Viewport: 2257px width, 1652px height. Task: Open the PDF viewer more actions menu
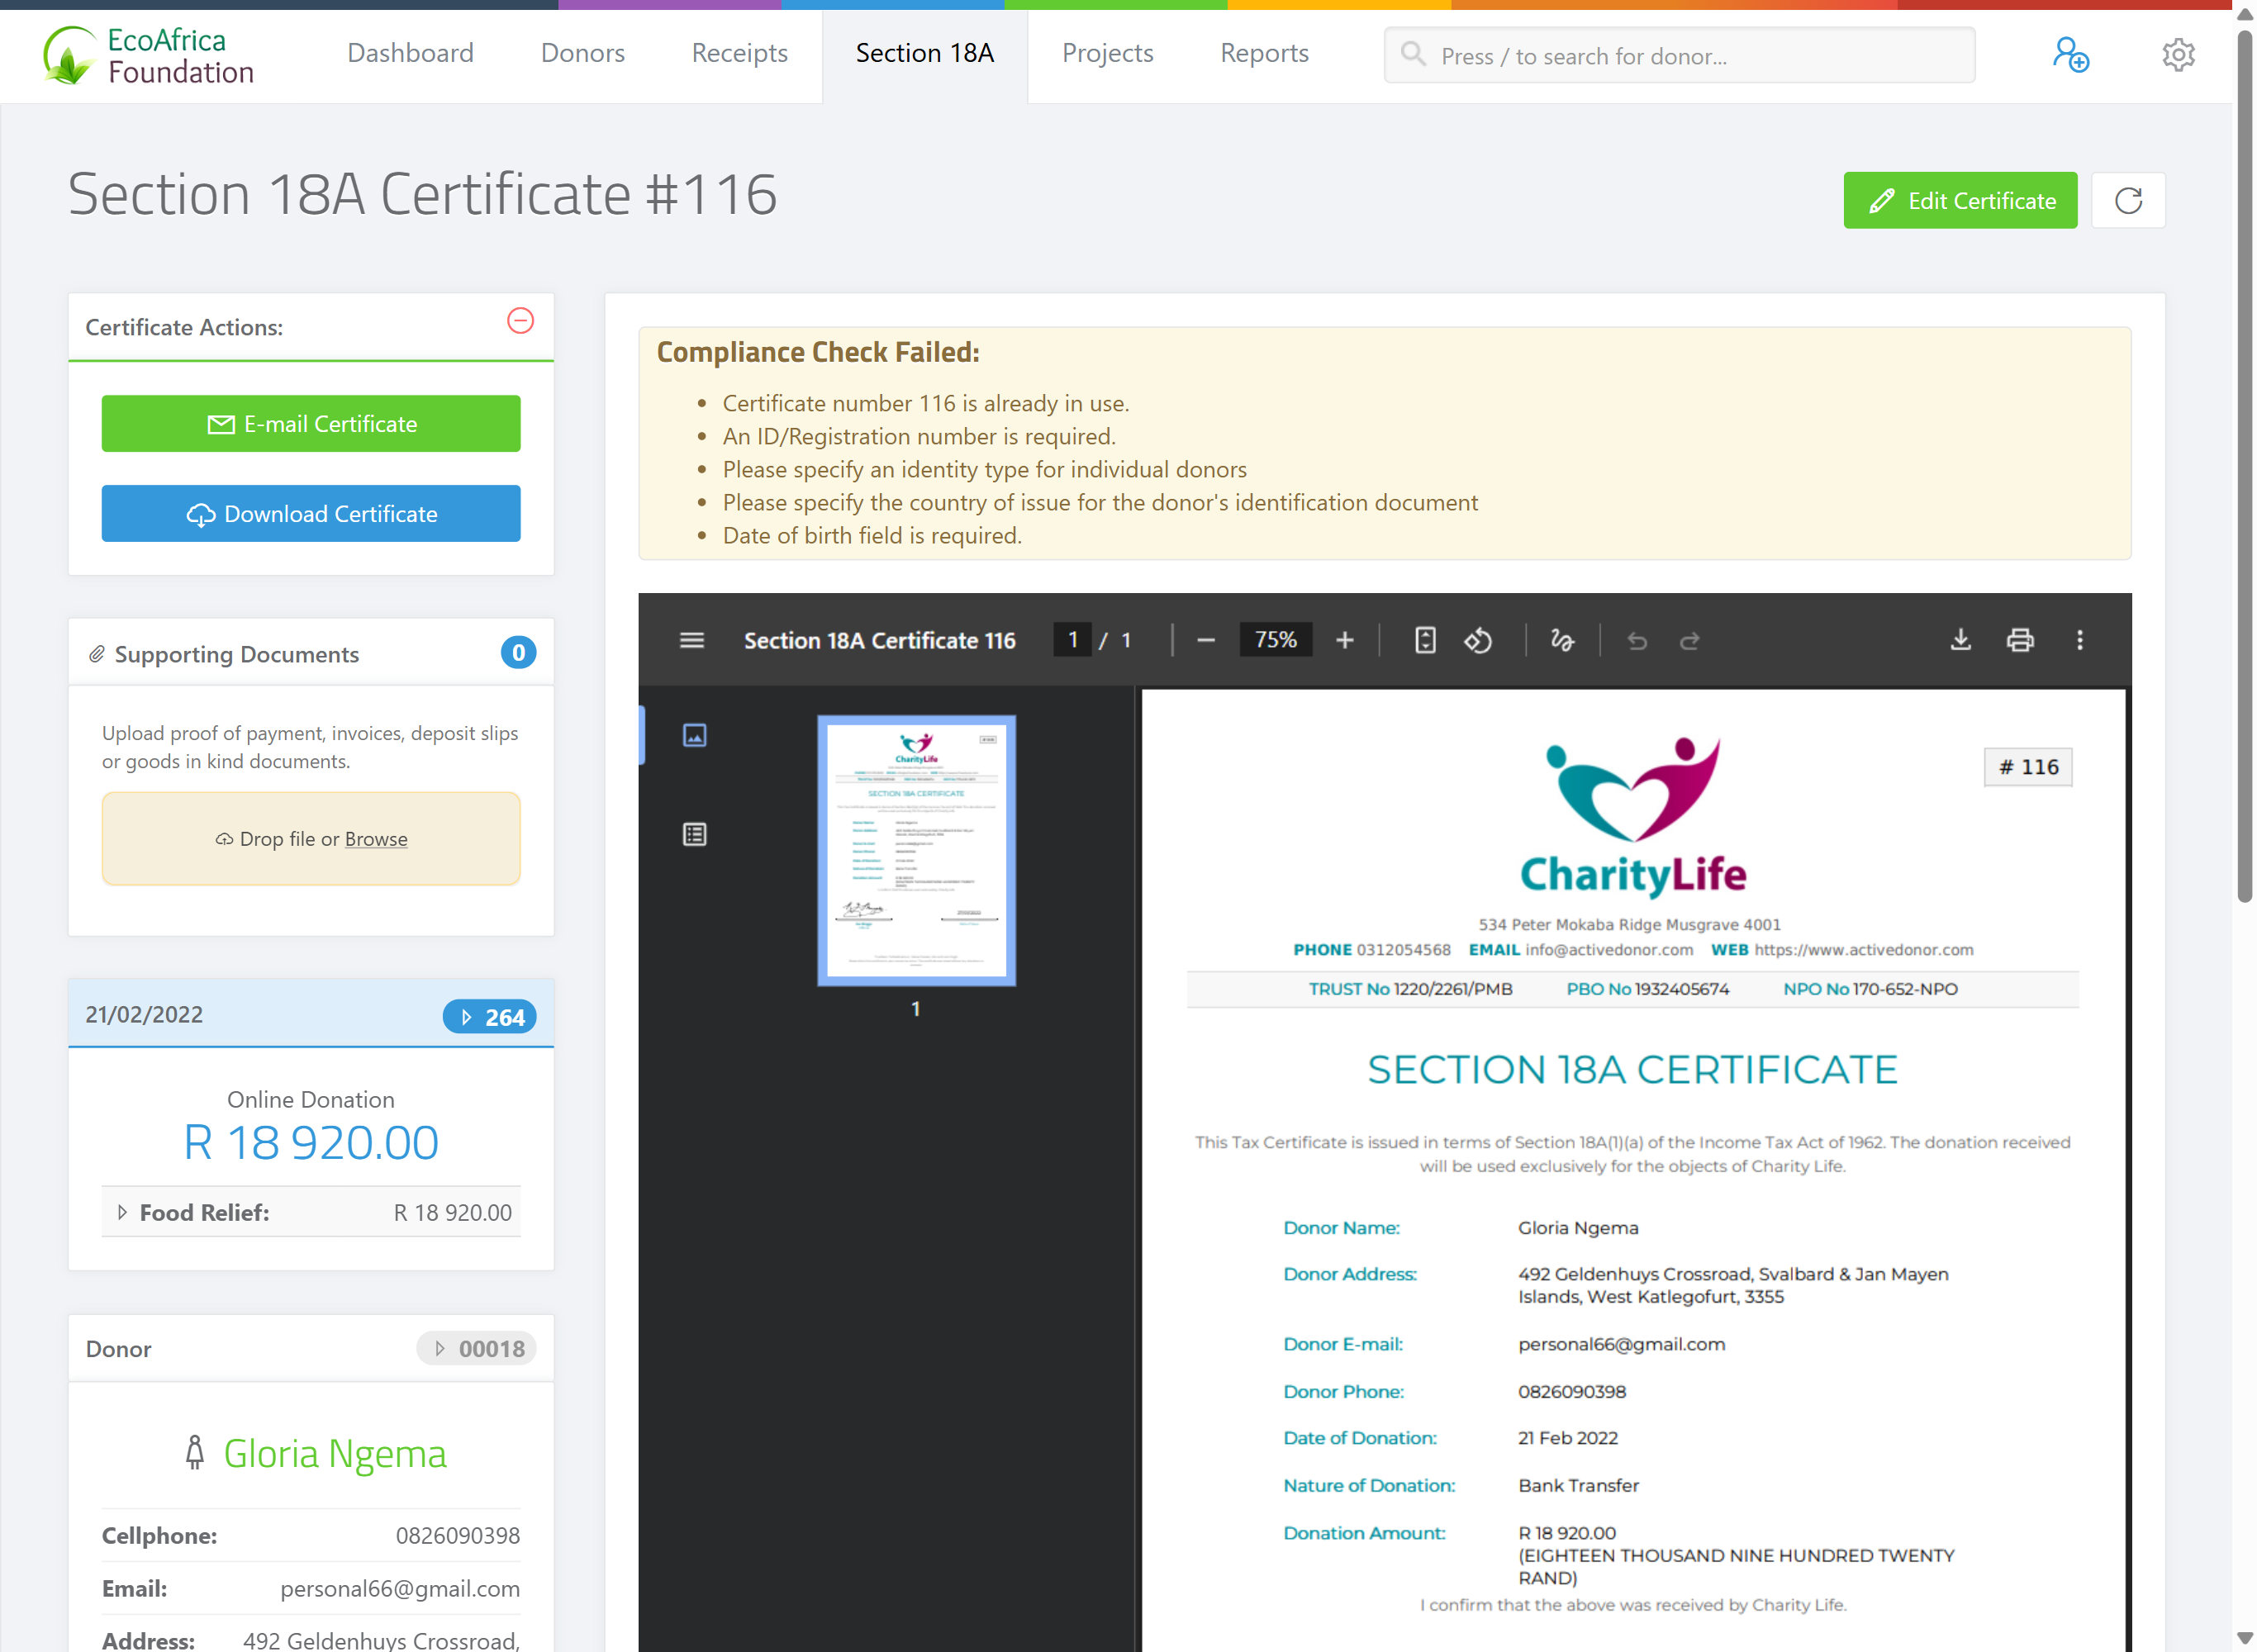click(x=2079, y=639)
